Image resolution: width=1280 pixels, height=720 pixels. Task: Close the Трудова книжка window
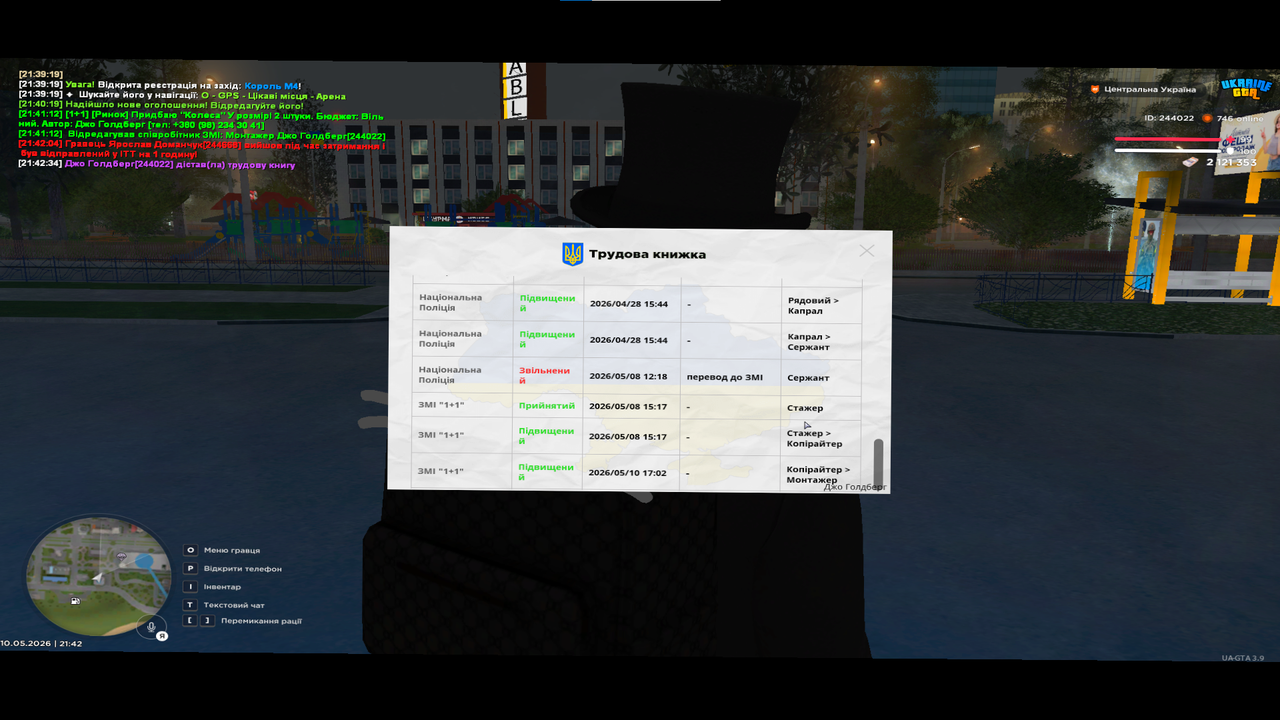click(x=867, y=251)
